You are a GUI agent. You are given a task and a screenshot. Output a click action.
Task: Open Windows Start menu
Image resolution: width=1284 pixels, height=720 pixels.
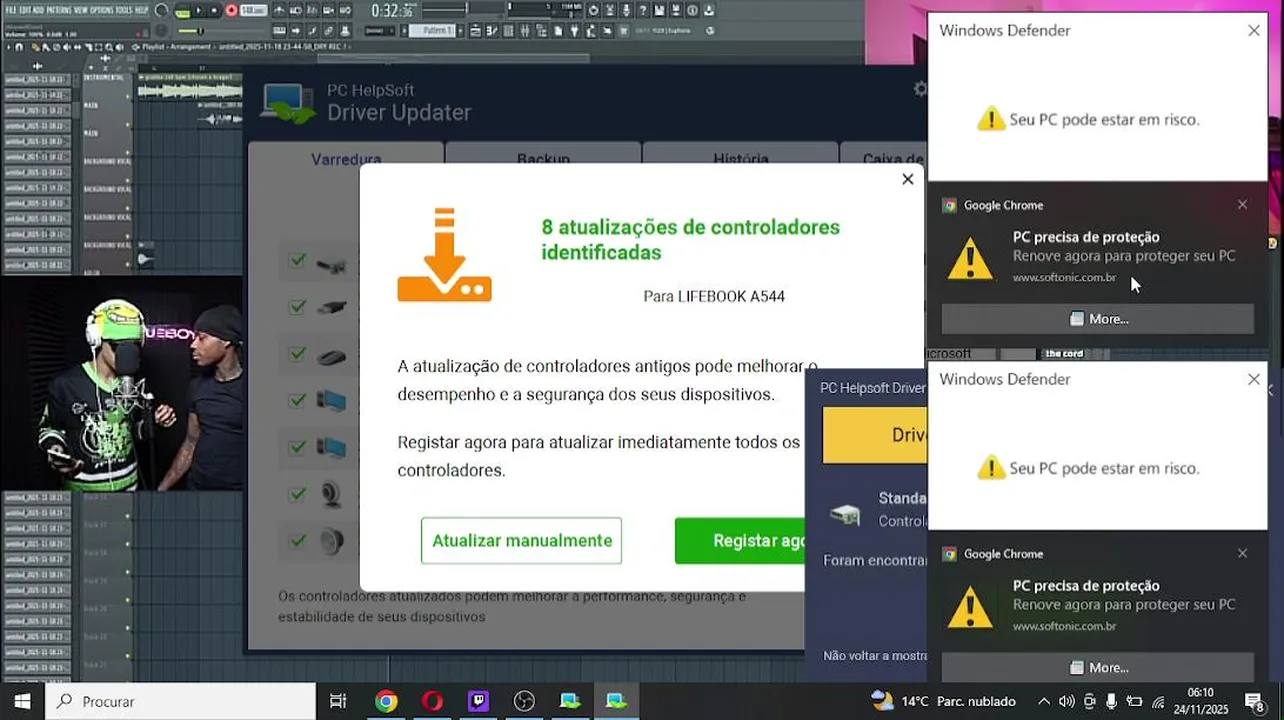pos(22,701)
